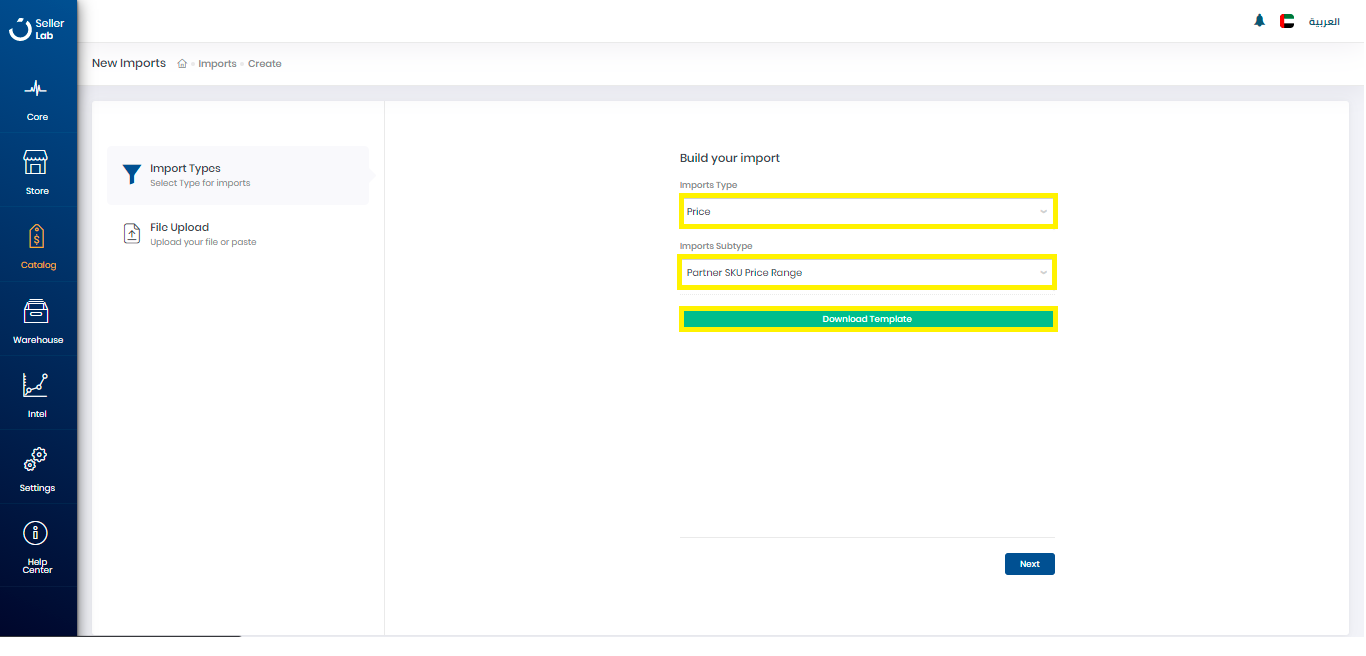Viewport: 1366px width, 656px height.
Task: Open the Store sidebar icon
Action: pos(36,163)
